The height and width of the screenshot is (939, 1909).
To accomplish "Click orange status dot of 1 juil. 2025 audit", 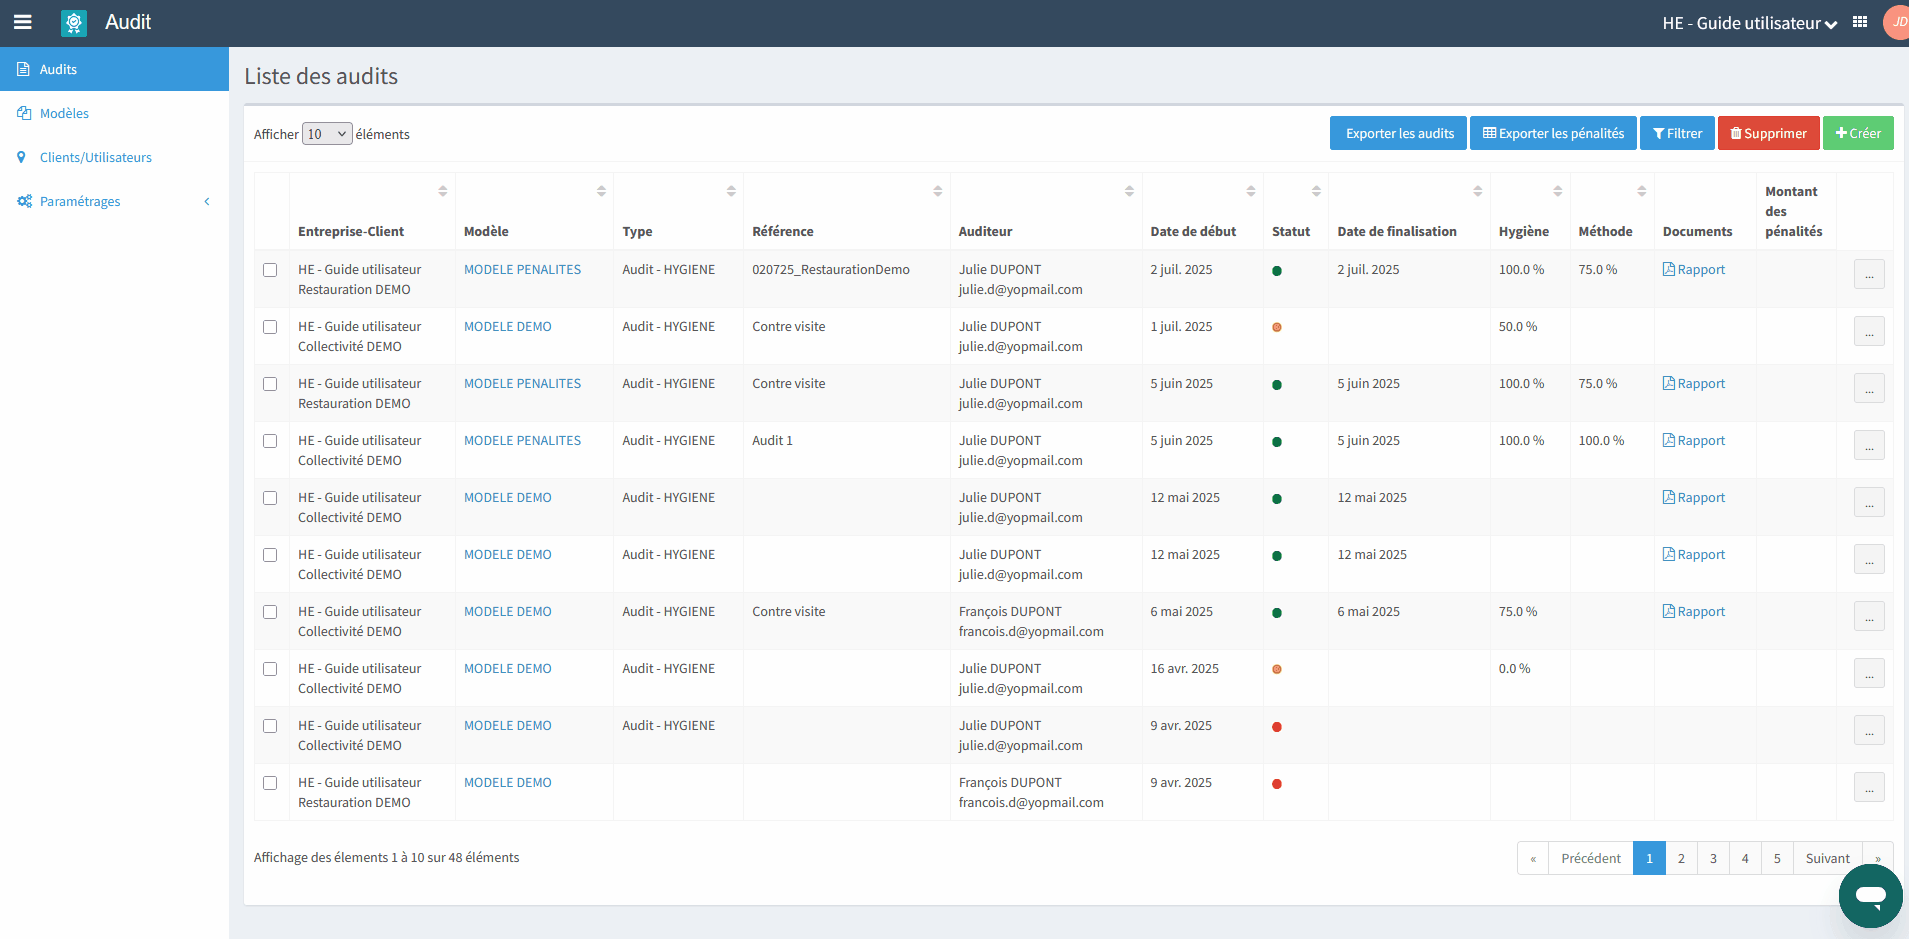I will (1277, 327).
